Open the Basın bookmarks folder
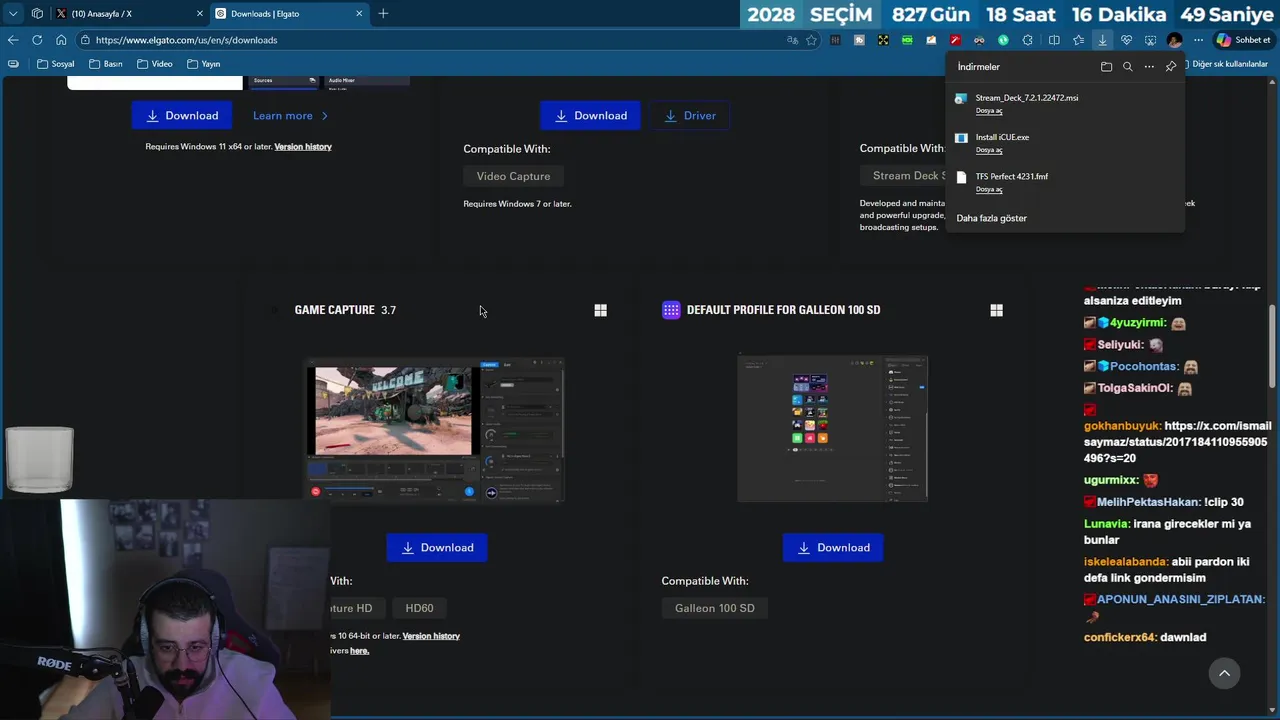 (106, 64)
